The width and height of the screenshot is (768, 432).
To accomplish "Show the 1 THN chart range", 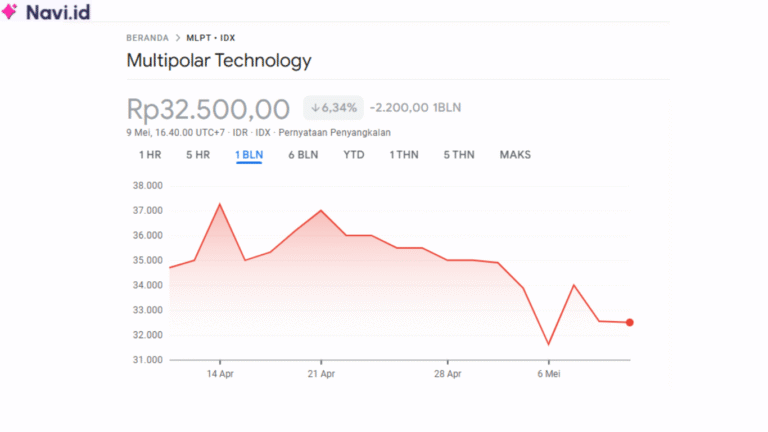I will pyautogui.click(x=404, y=155).
